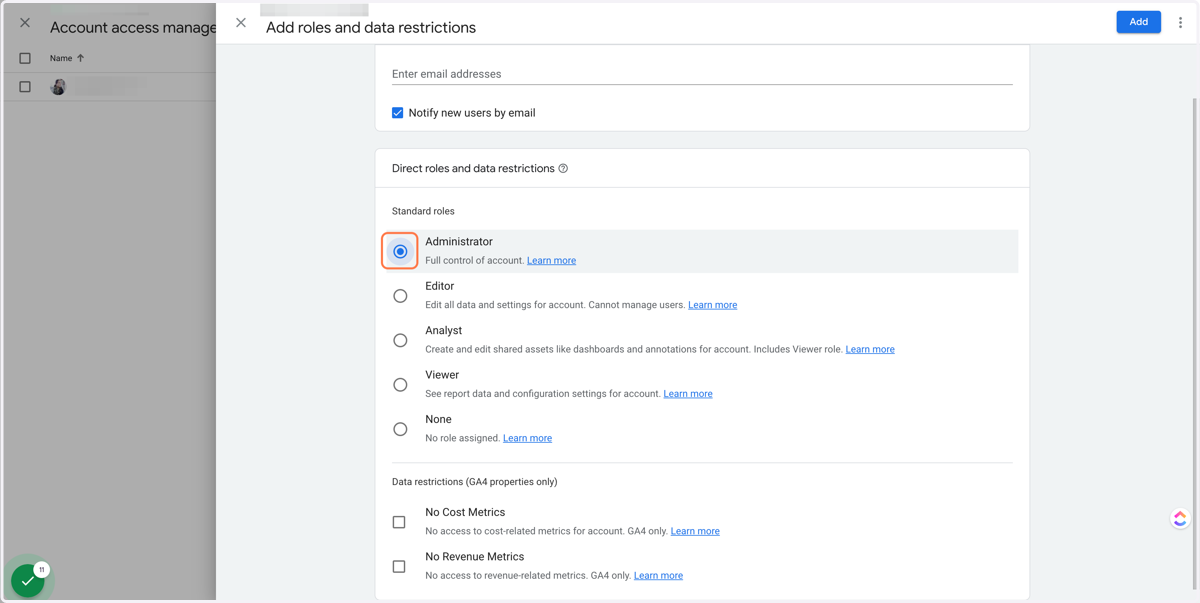
Task: Open Learn more link for Editor
Action: 712,305
